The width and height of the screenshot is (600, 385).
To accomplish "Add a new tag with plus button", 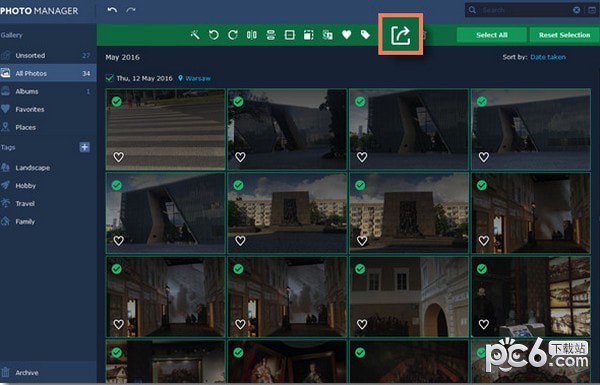I will (85, 147).
